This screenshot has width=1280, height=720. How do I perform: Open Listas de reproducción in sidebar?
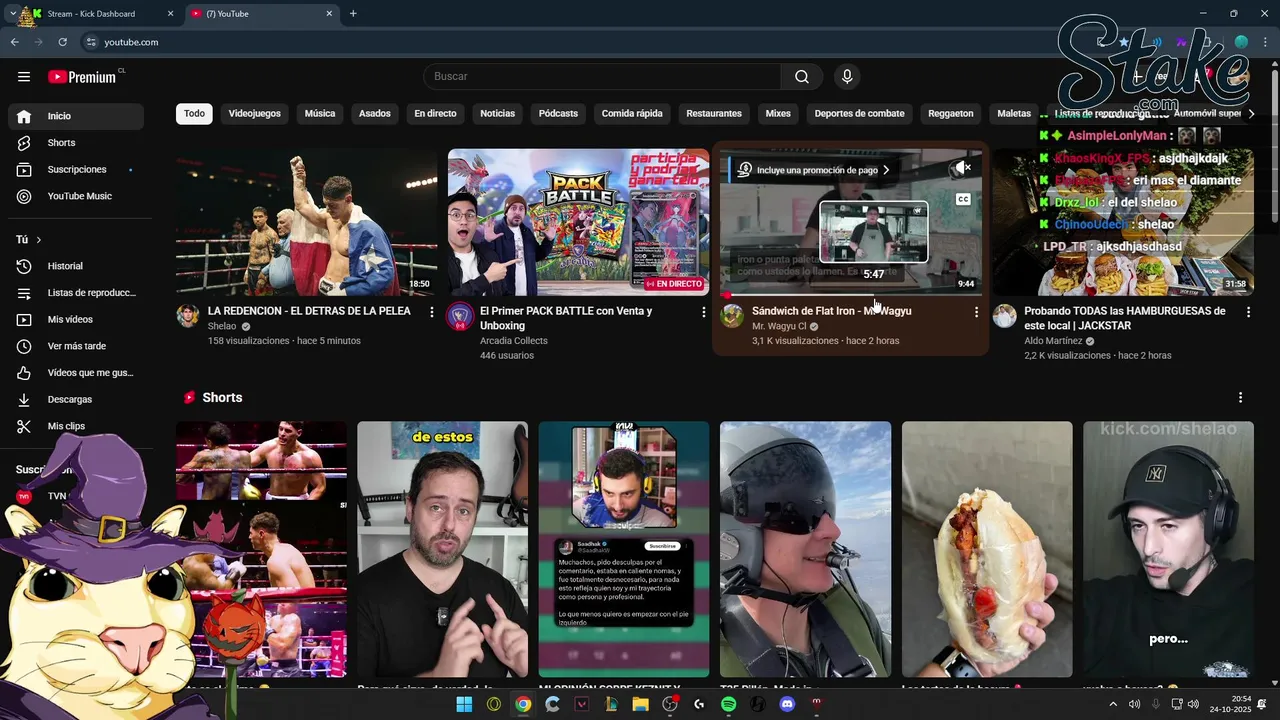76,293
